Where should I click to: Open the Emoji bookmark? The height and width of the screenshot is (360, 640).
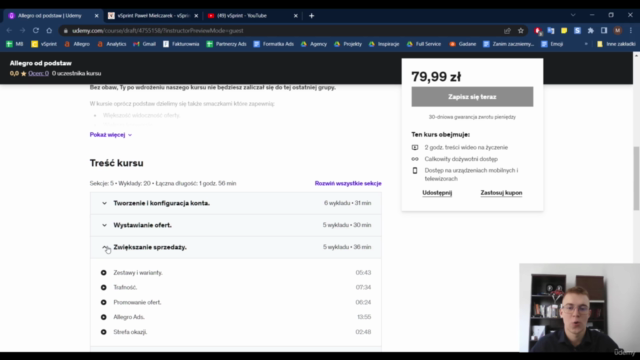tap(552, 44)
